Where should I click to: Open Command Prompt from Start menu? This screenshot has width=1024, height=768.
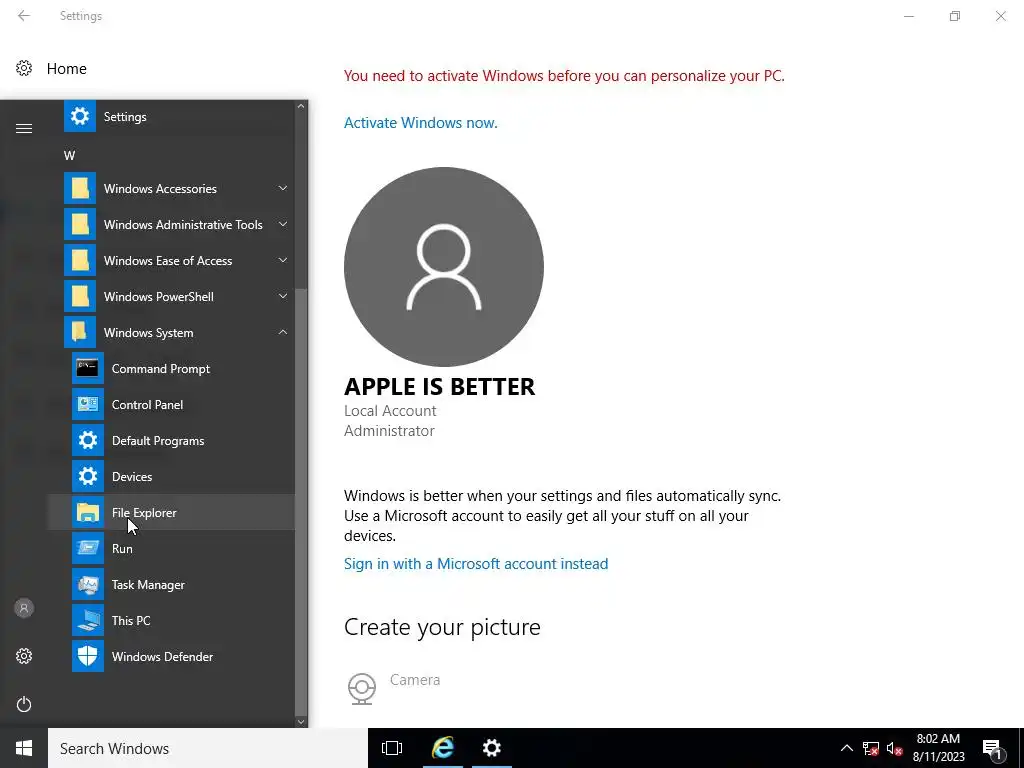[171, 369]
